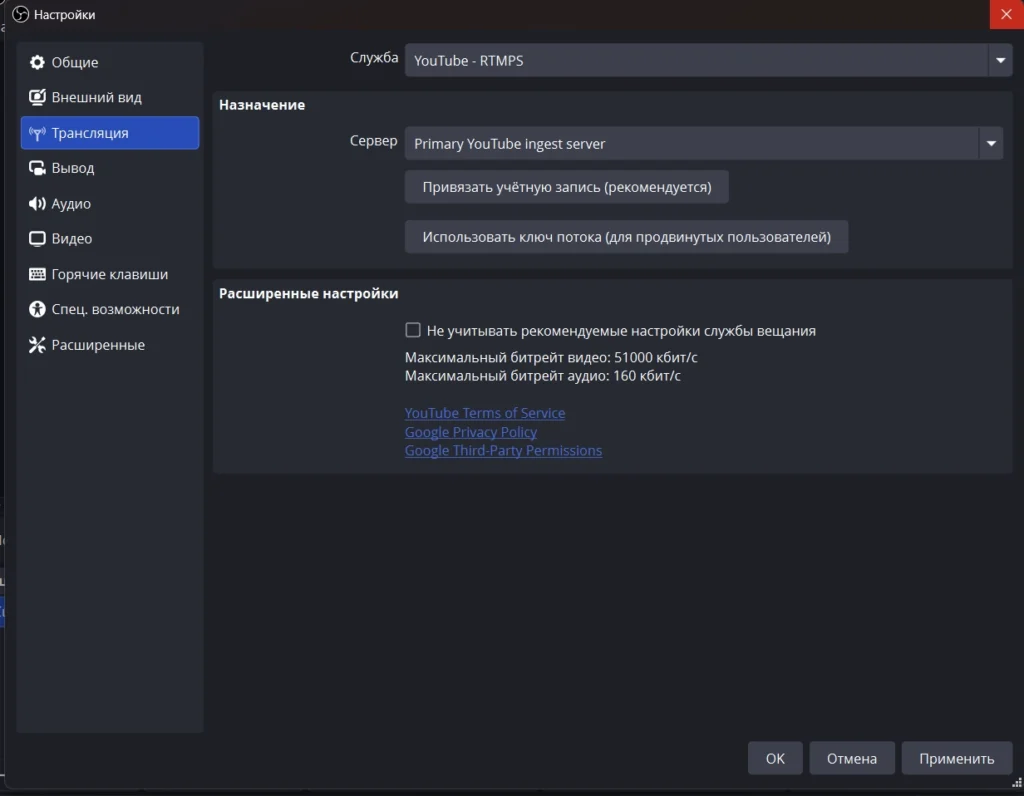Click the Применить button

(x=956, y=758)
